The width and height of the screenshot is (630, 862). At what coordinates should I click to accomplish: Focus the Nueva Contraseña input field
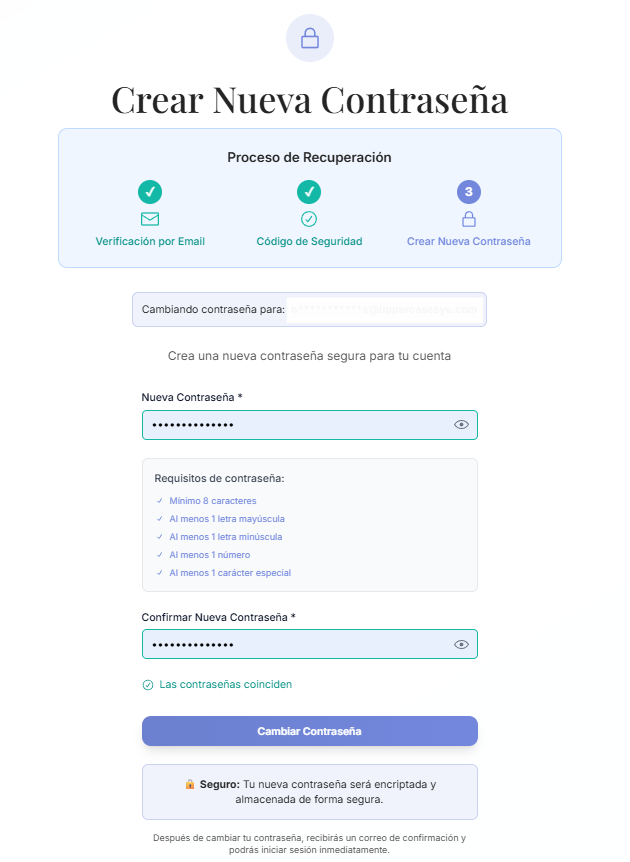295,425
